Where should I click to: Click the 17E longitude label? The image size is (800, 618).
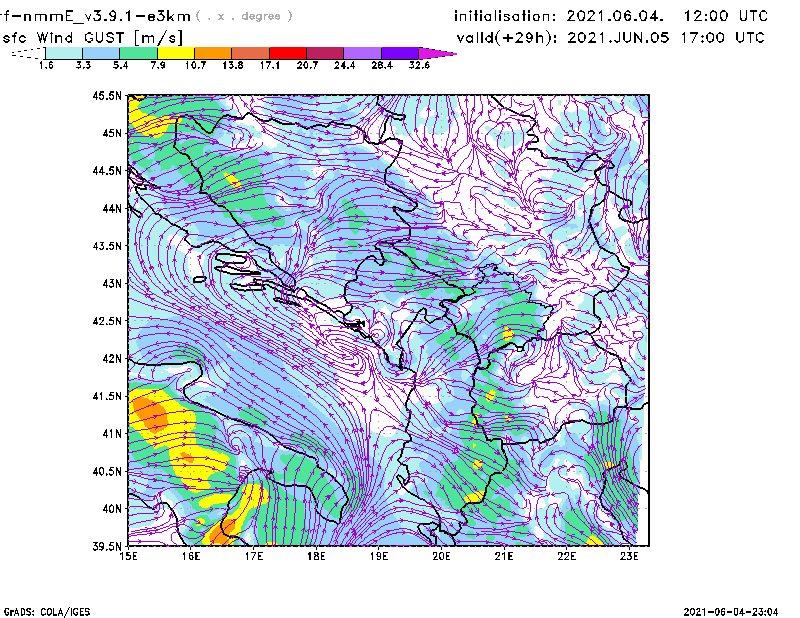pos(254,556)
